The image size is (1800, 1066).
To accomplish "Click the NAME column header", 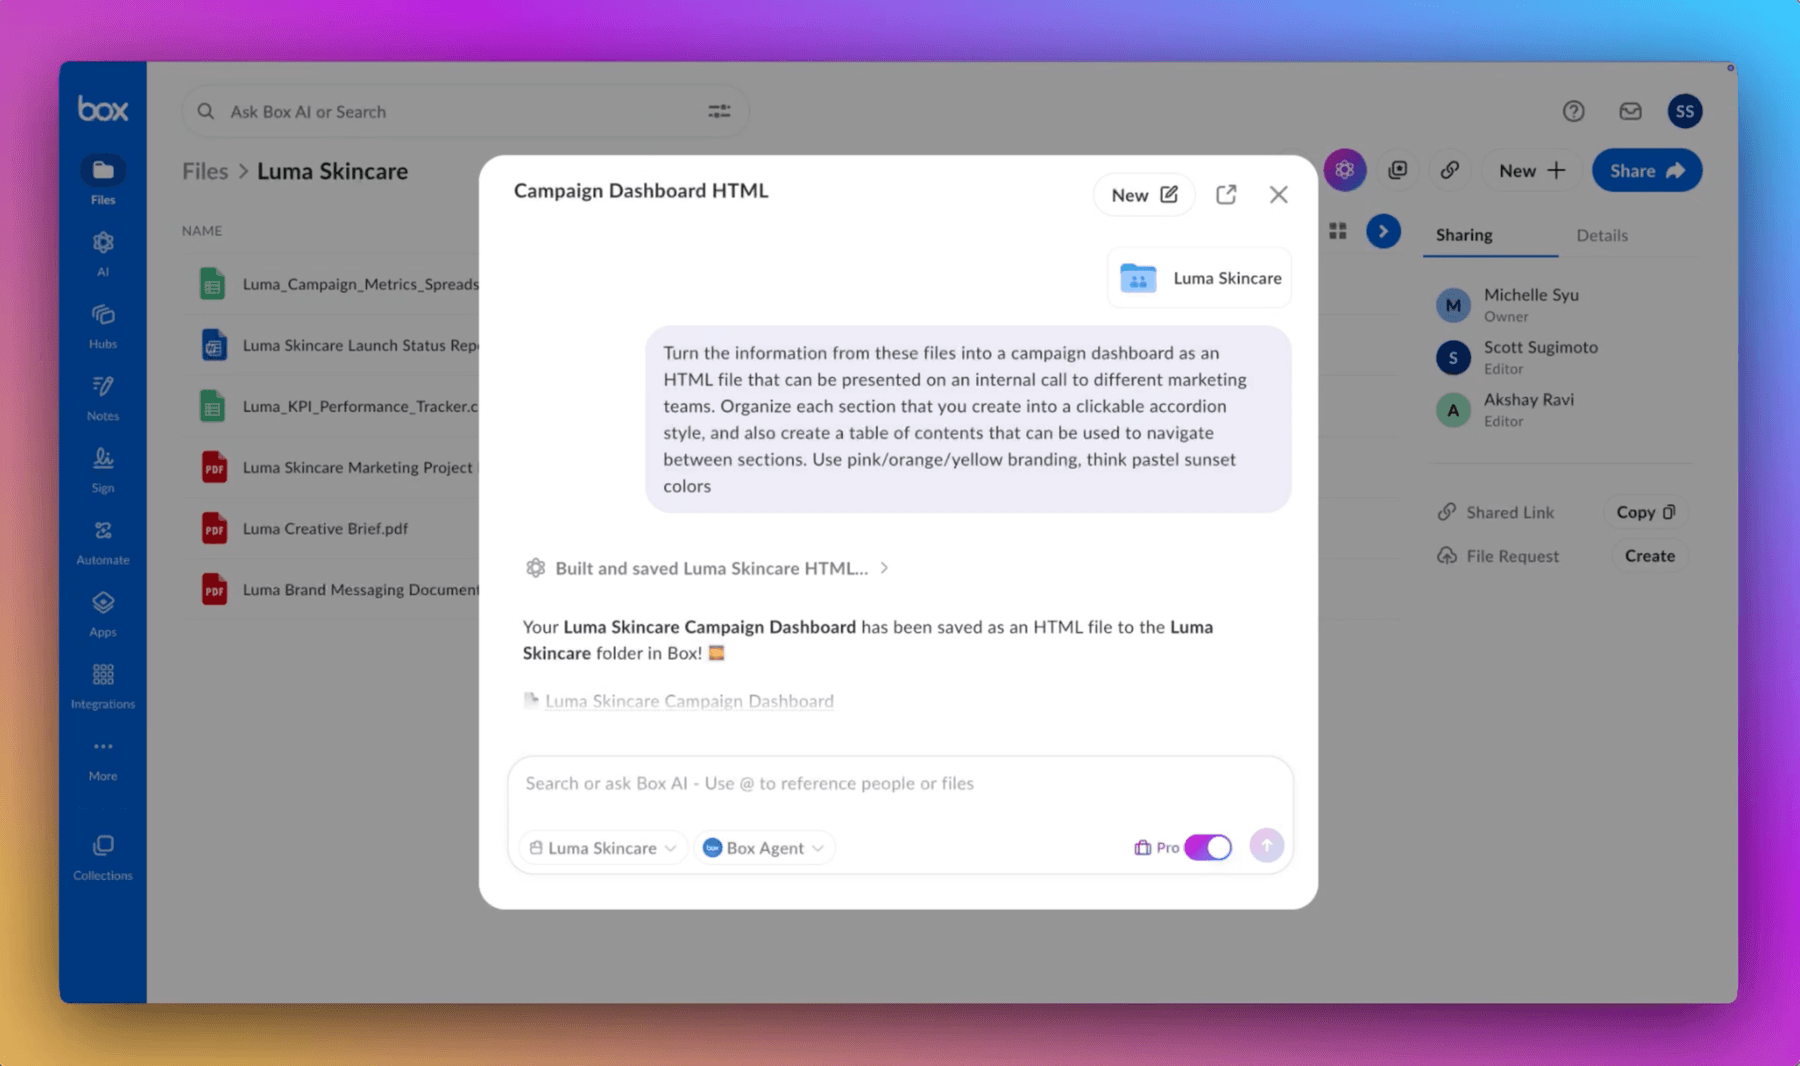I will coord(202,231).
